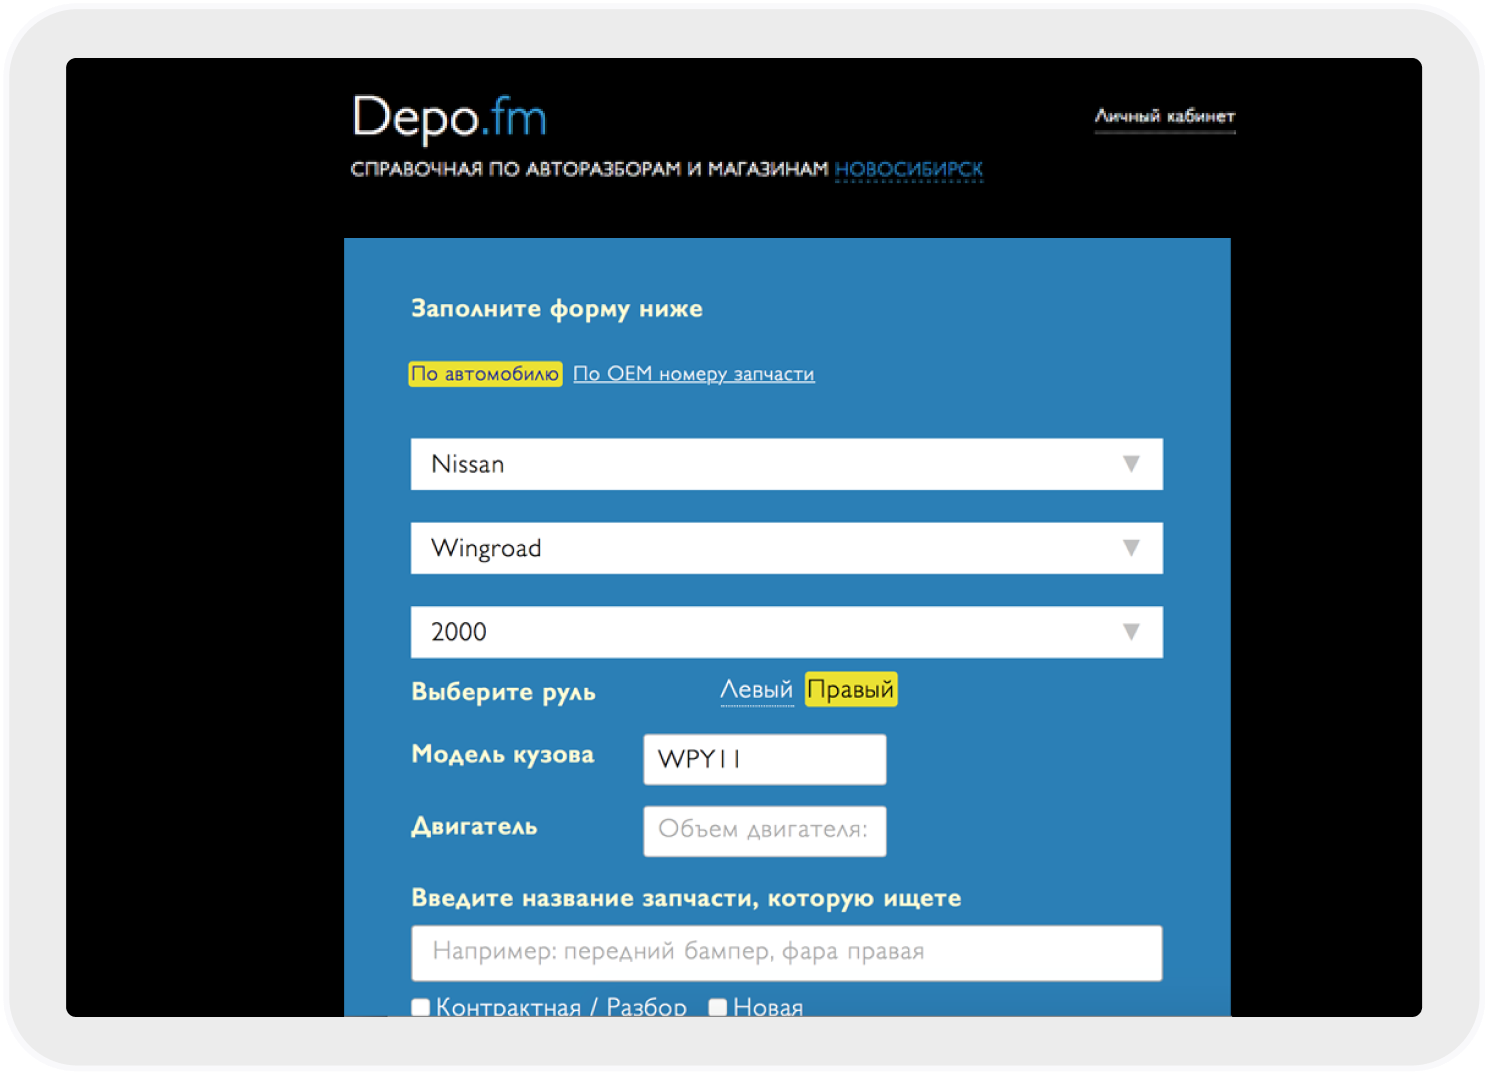
Task: Open the Nissan make dropdown
Action: (x=786, y=464)
